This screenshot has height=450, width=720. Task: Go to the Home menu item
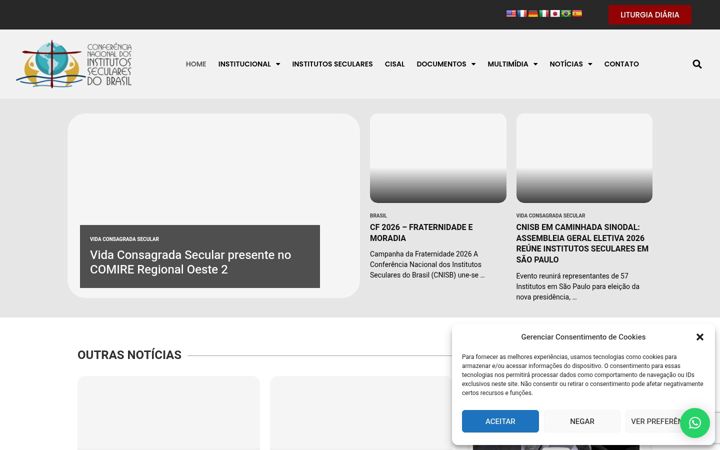[196, 64]
